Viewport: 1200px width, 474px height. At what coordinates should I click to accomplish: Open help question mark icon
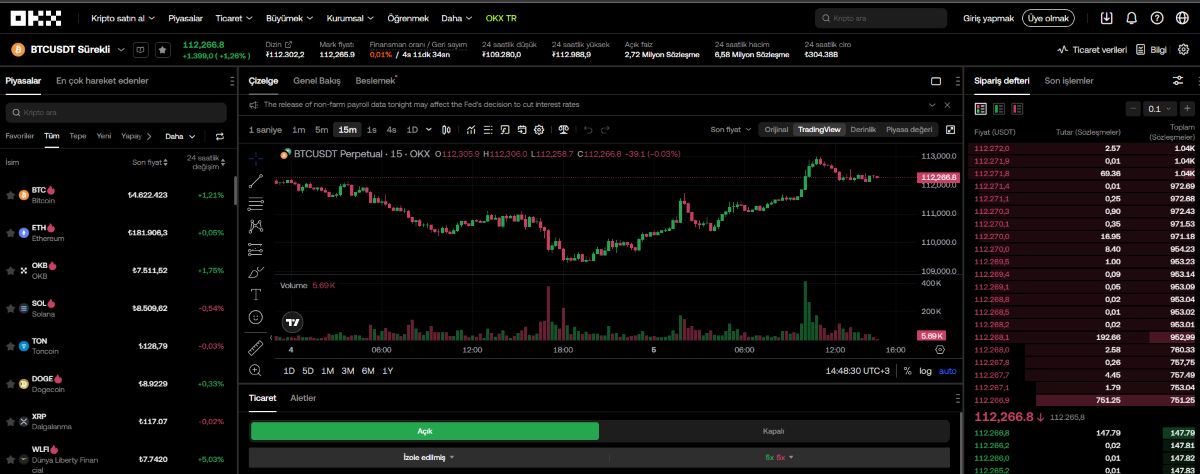(x=1157, y=18)
